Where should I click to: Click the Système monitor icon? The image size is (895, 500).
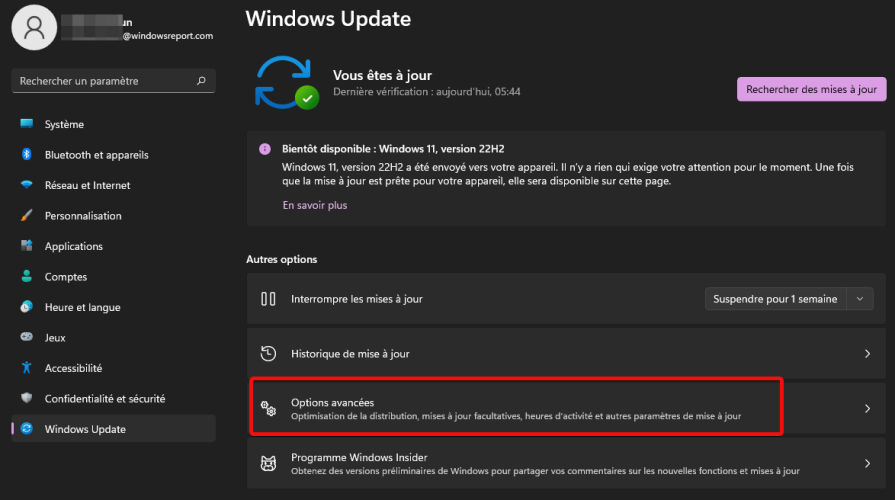coord(26,124)
